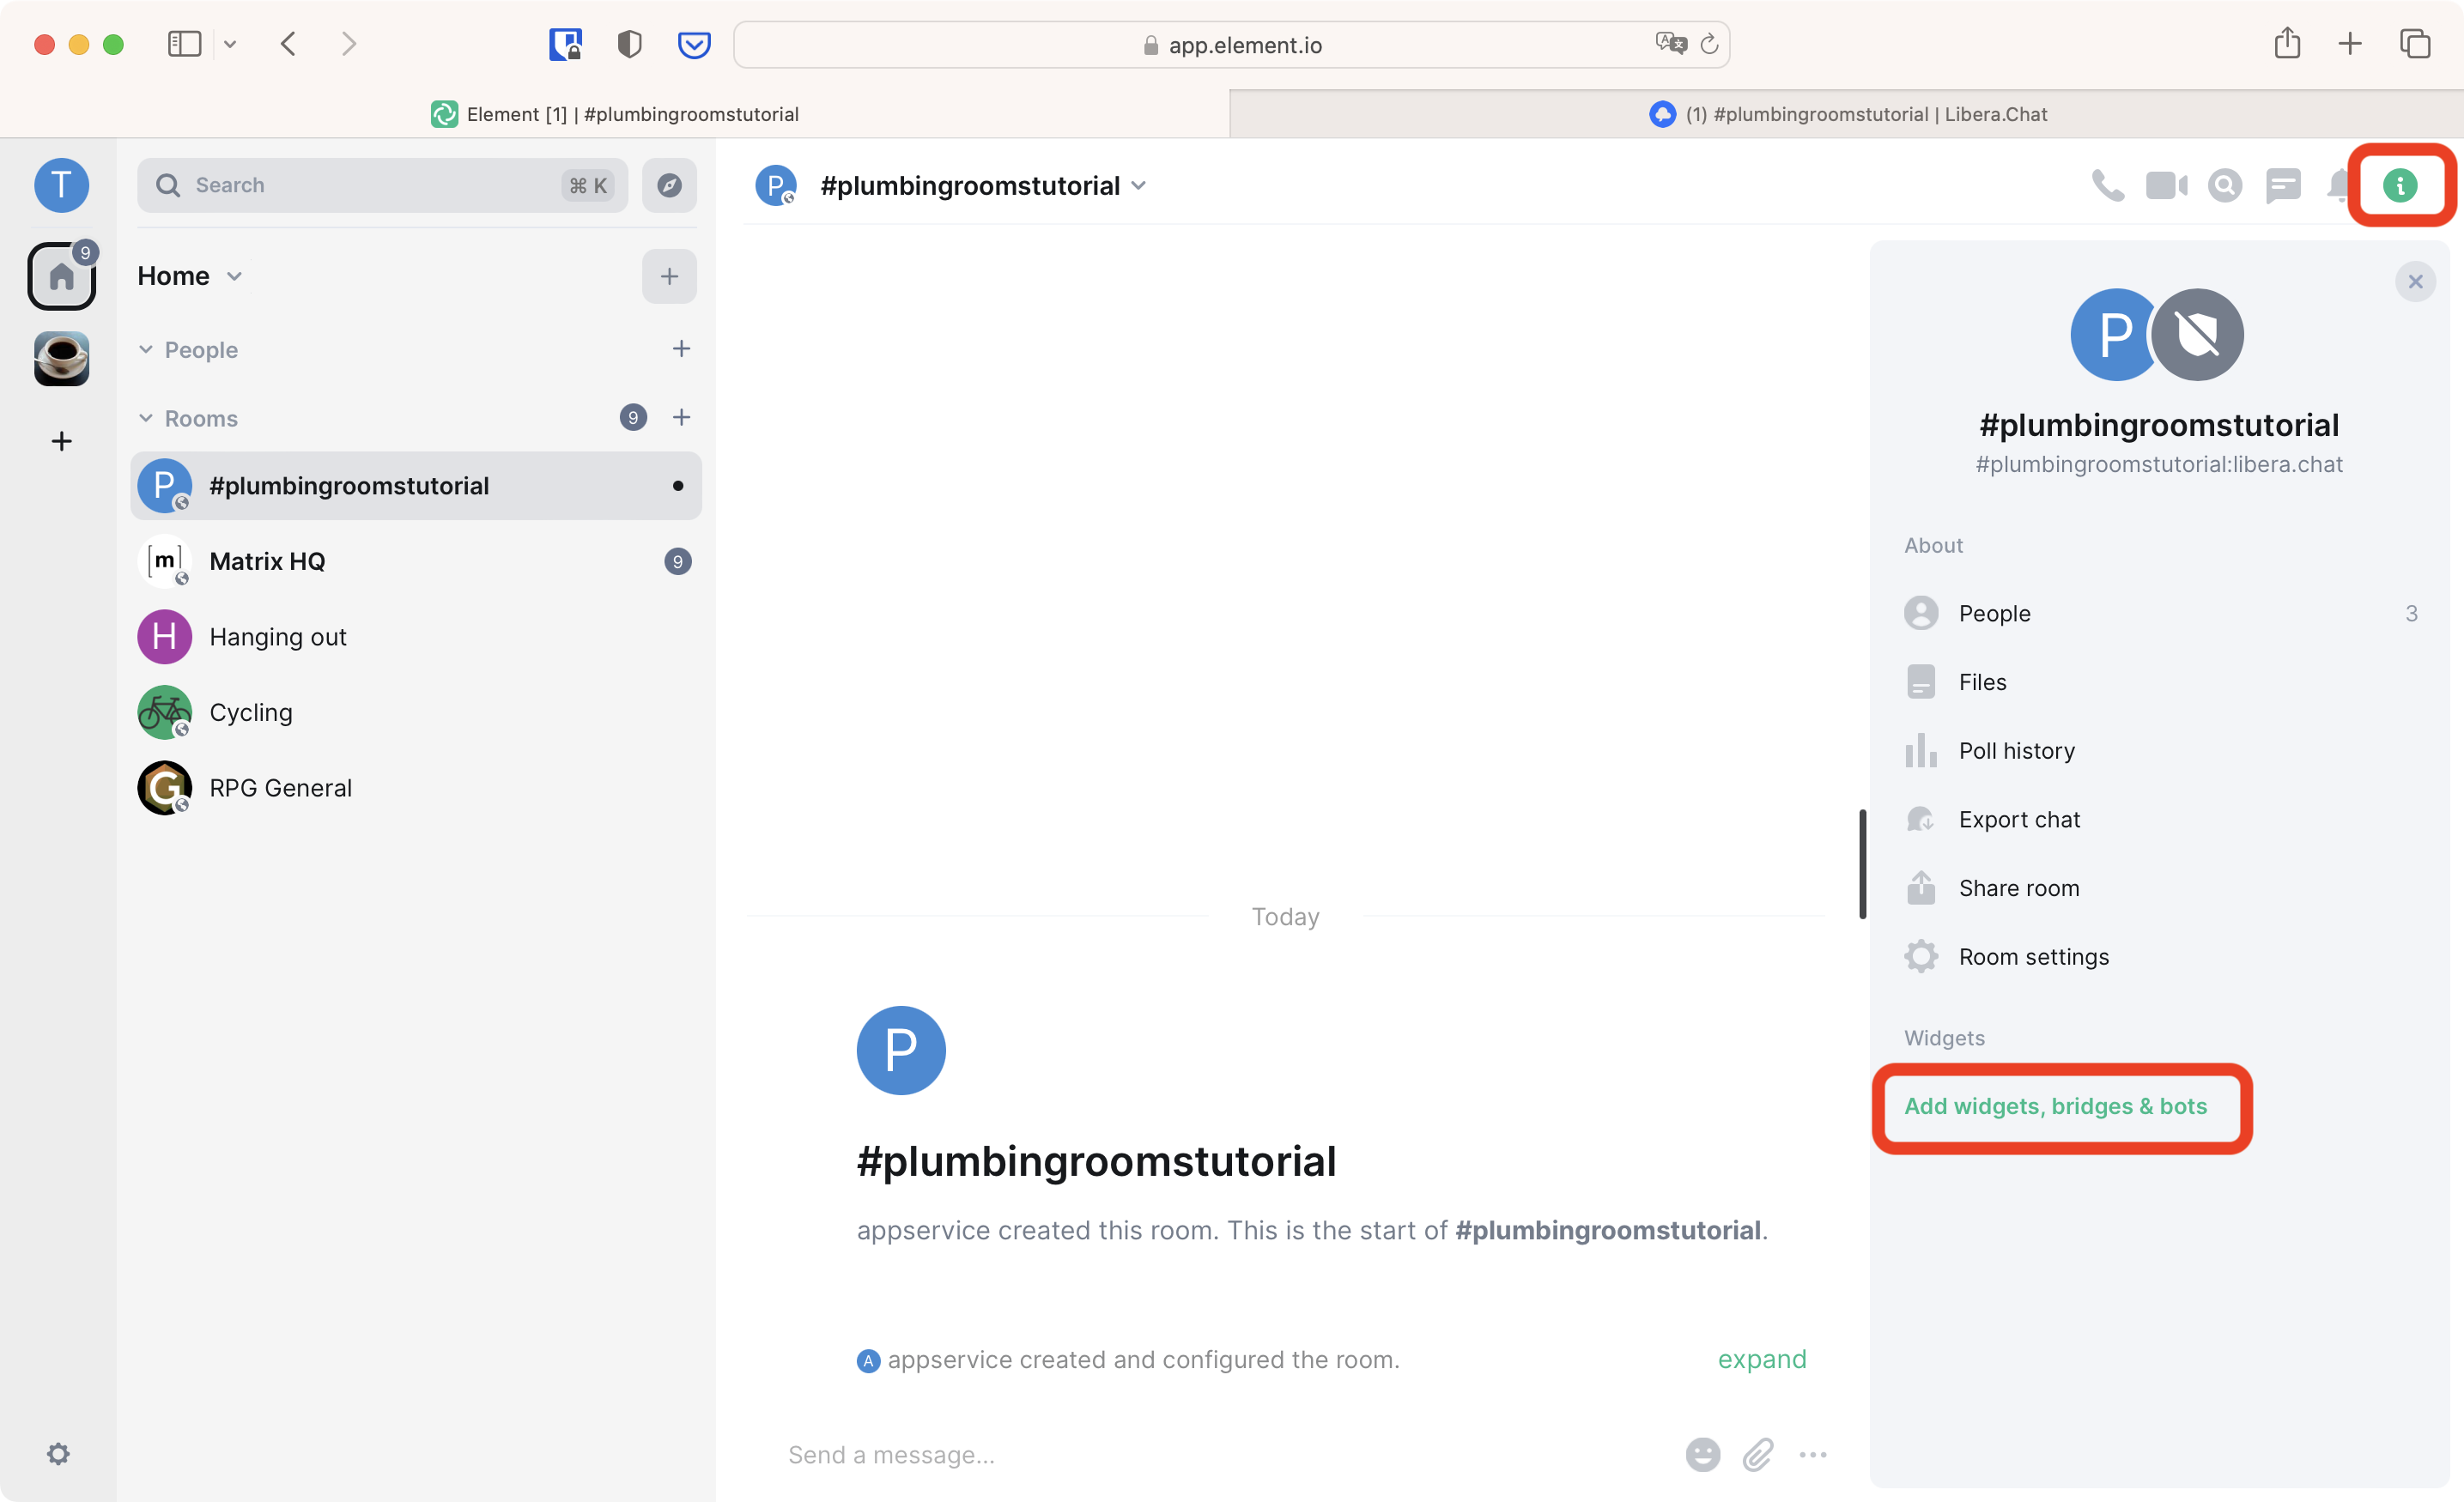Screen dimensions: 2464x1502
Task: Open quick settings gear icon
Action: 58,1454
